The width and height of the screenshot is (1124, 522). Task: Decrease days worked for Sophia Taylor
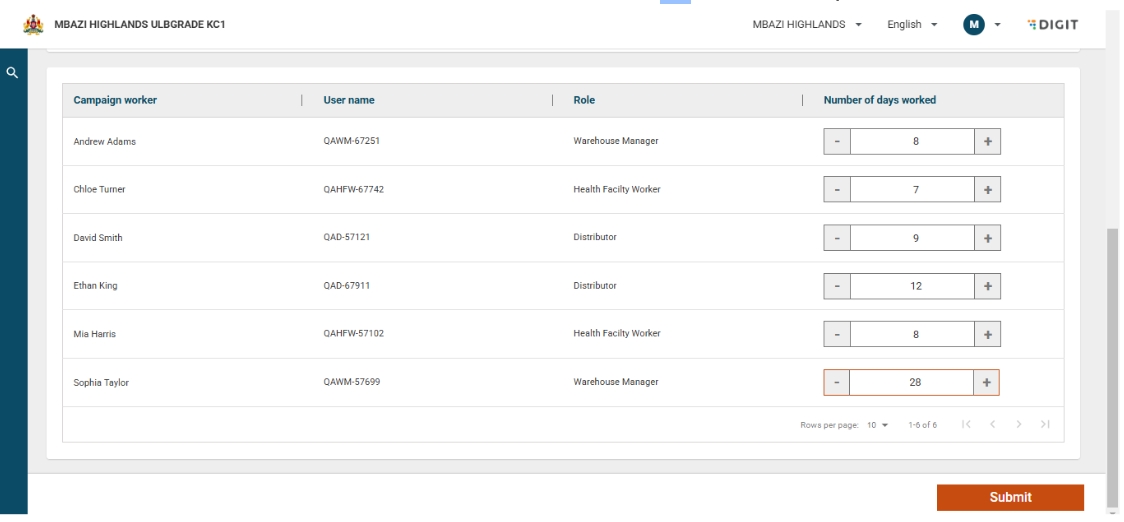tap(837, 382)
